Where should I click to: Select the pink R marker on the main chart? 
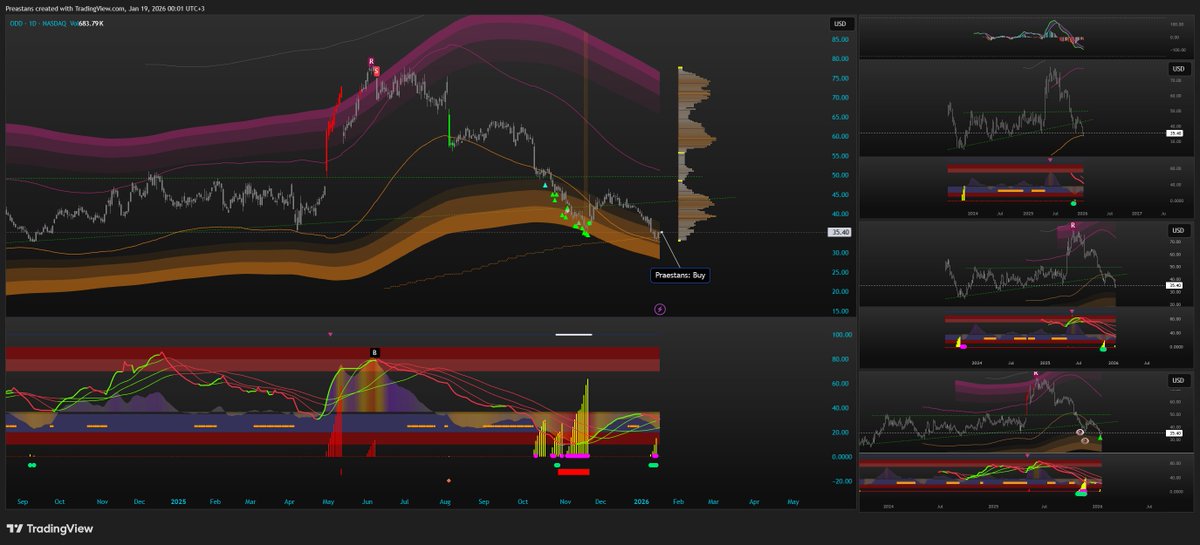click(371, 62)
